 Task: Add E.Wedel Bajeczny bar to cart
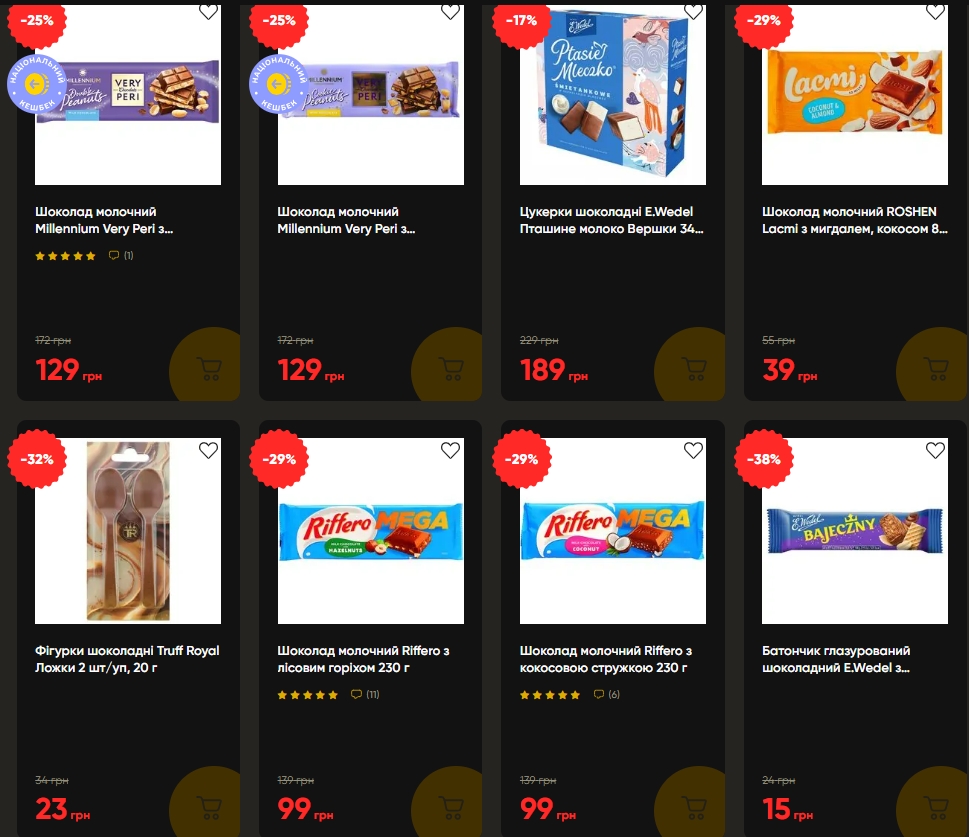coord(935,805)
